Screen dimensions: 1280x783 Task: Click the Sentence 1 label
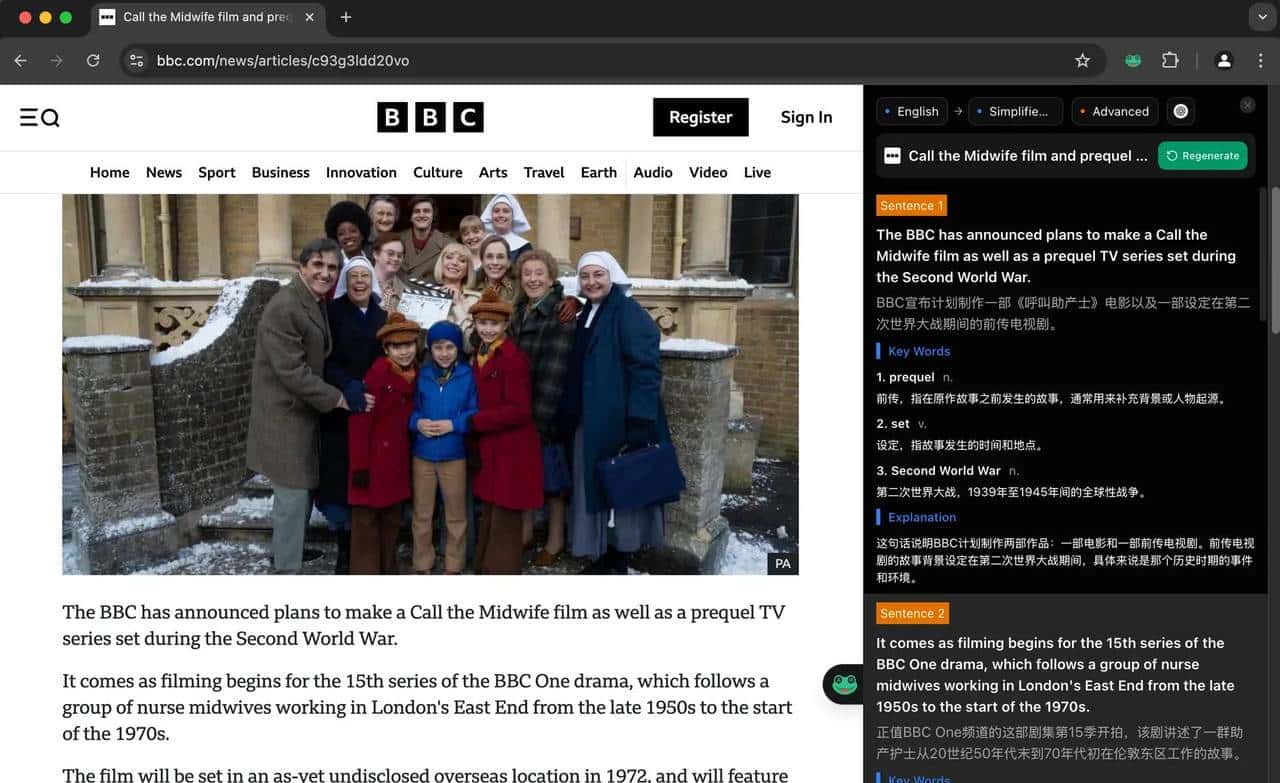(x=911, y=206)
